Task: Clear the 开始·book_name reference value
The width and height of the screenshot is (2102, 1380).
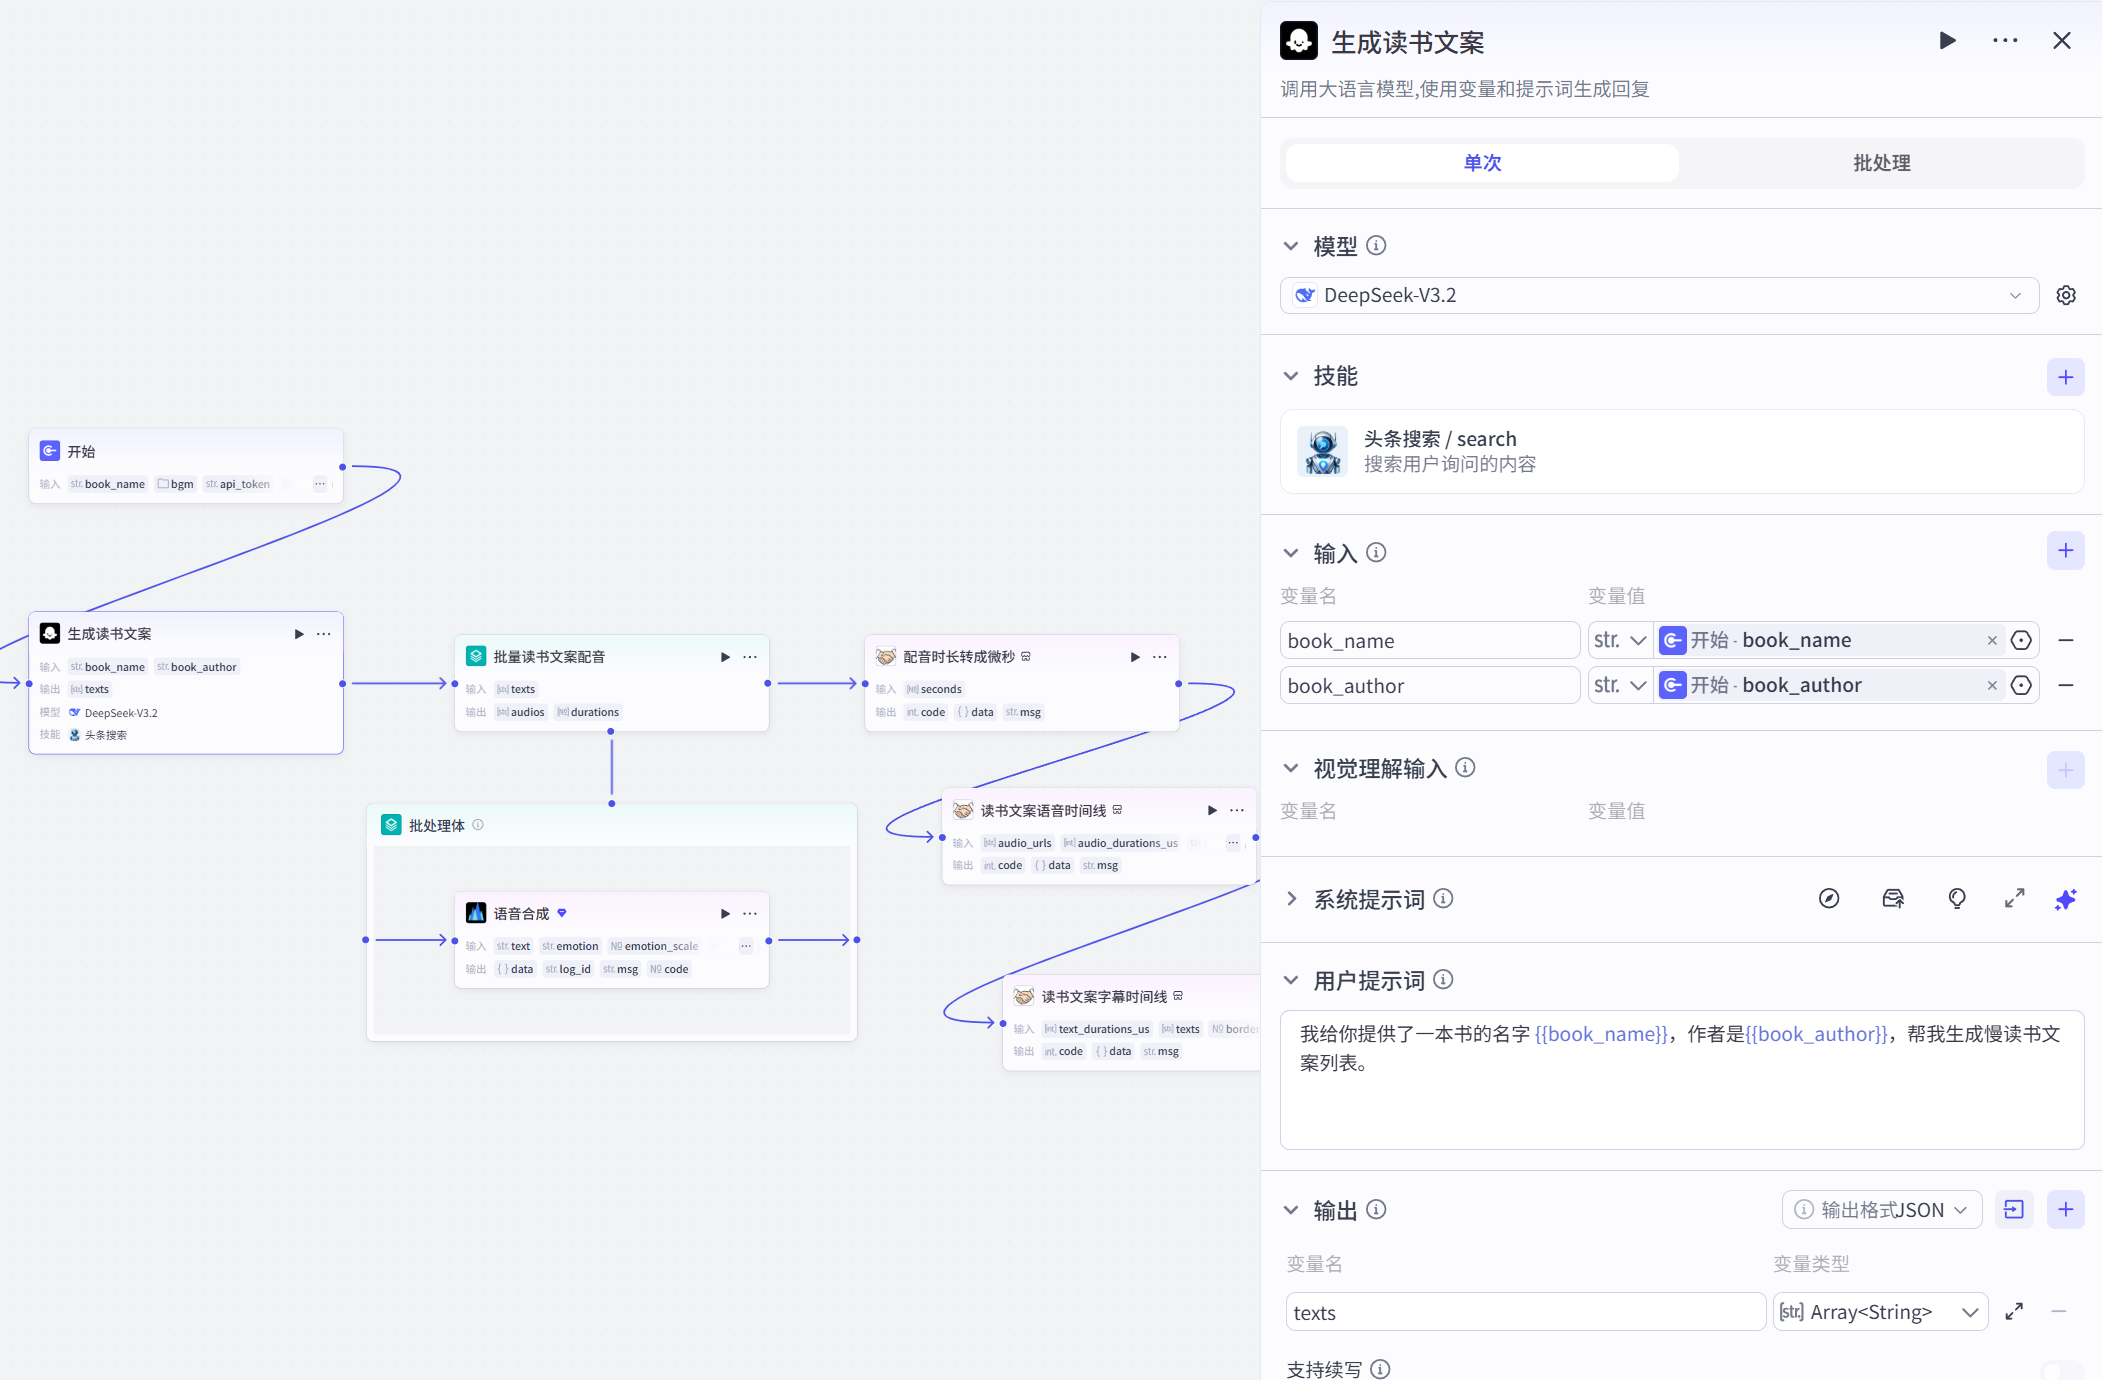Action: 1992,640
